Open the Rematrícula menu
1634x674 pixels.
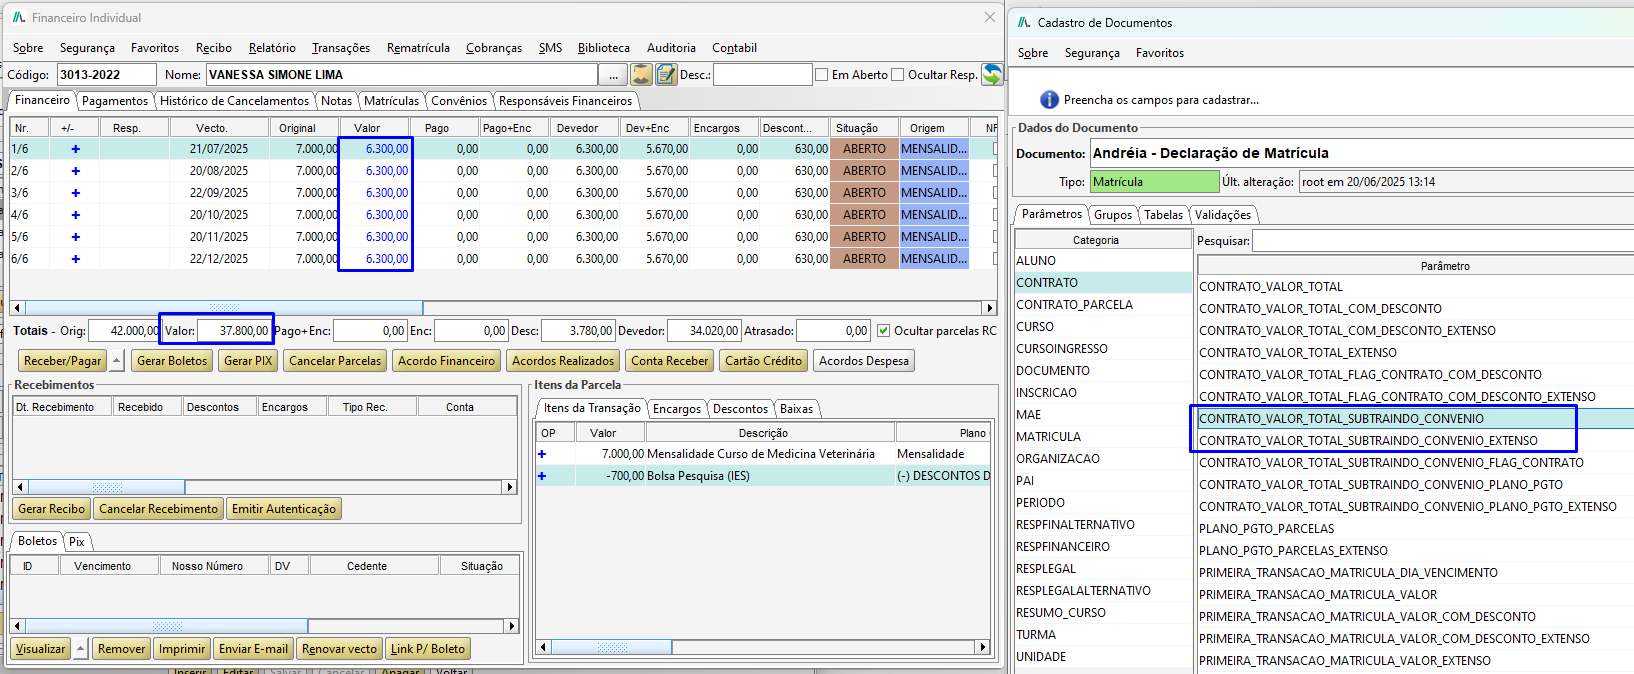418,48
